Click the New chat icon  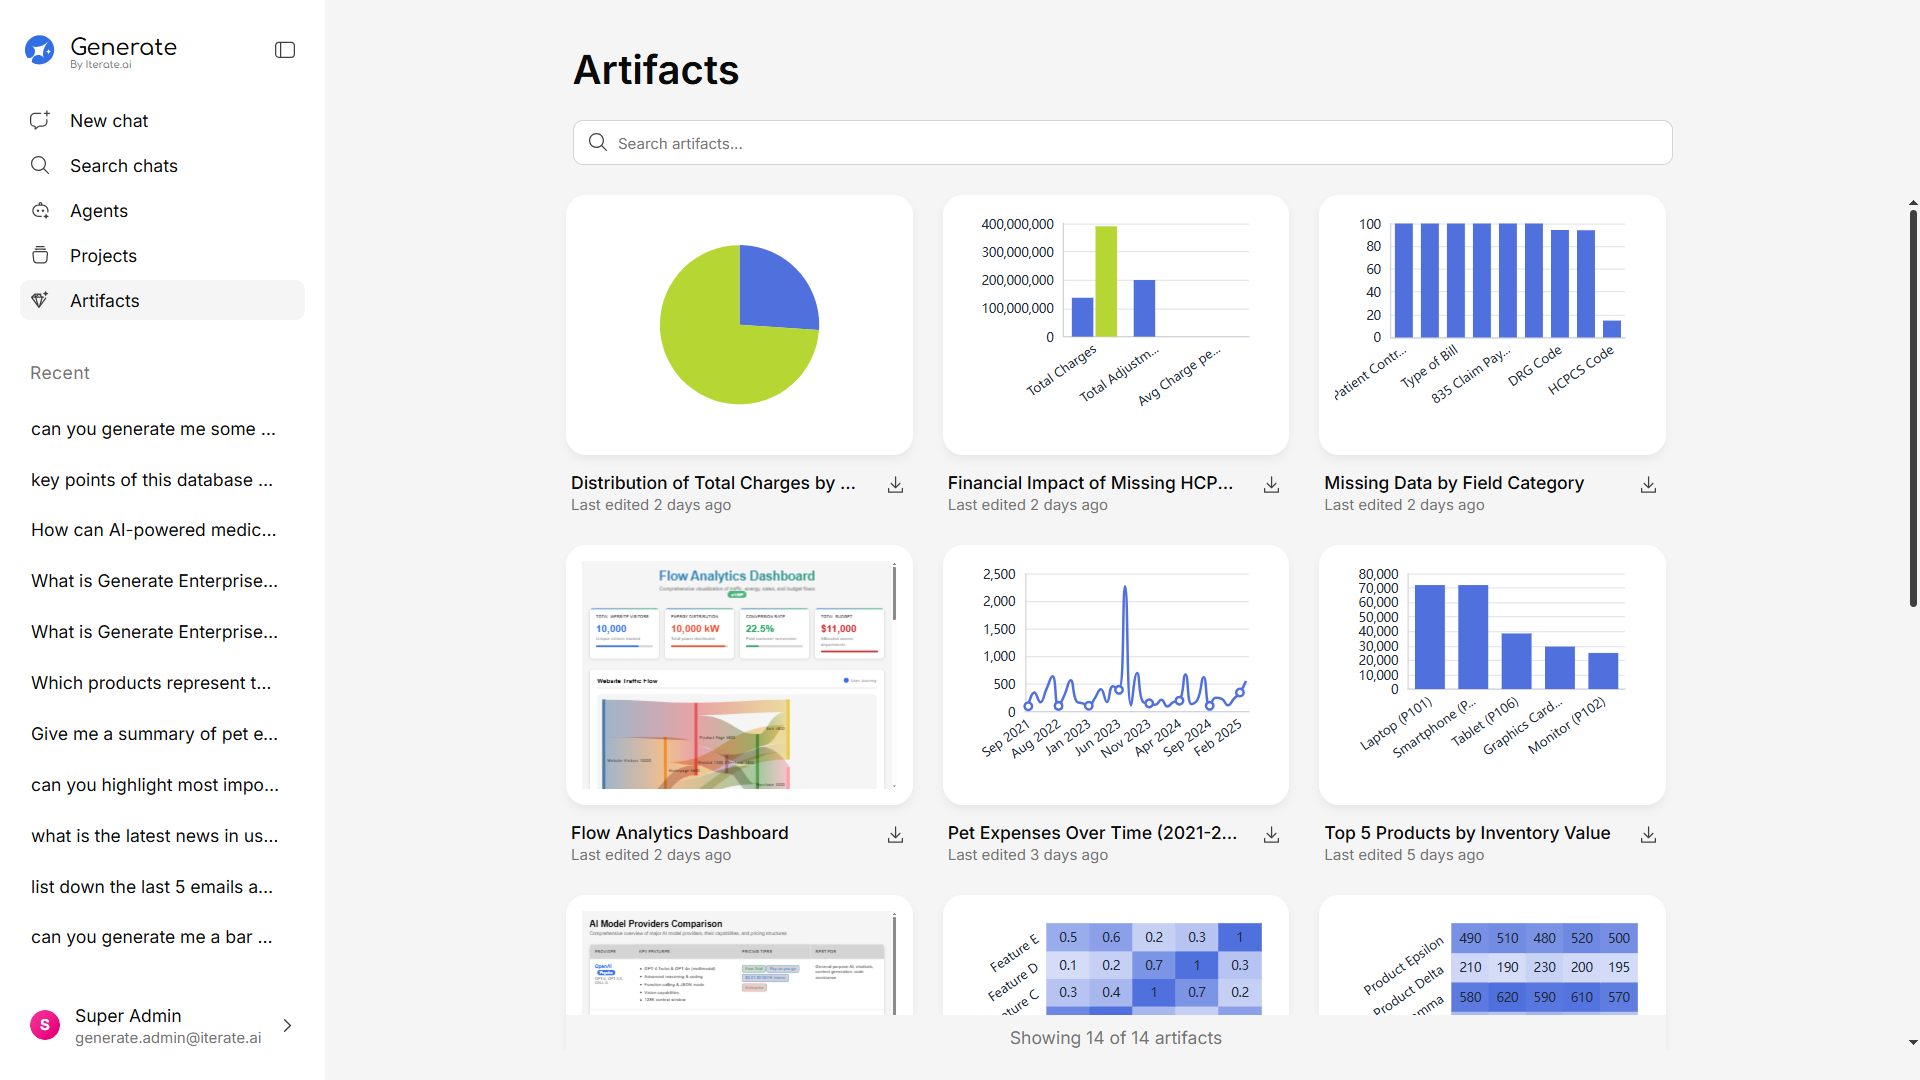tap(40, 121)
